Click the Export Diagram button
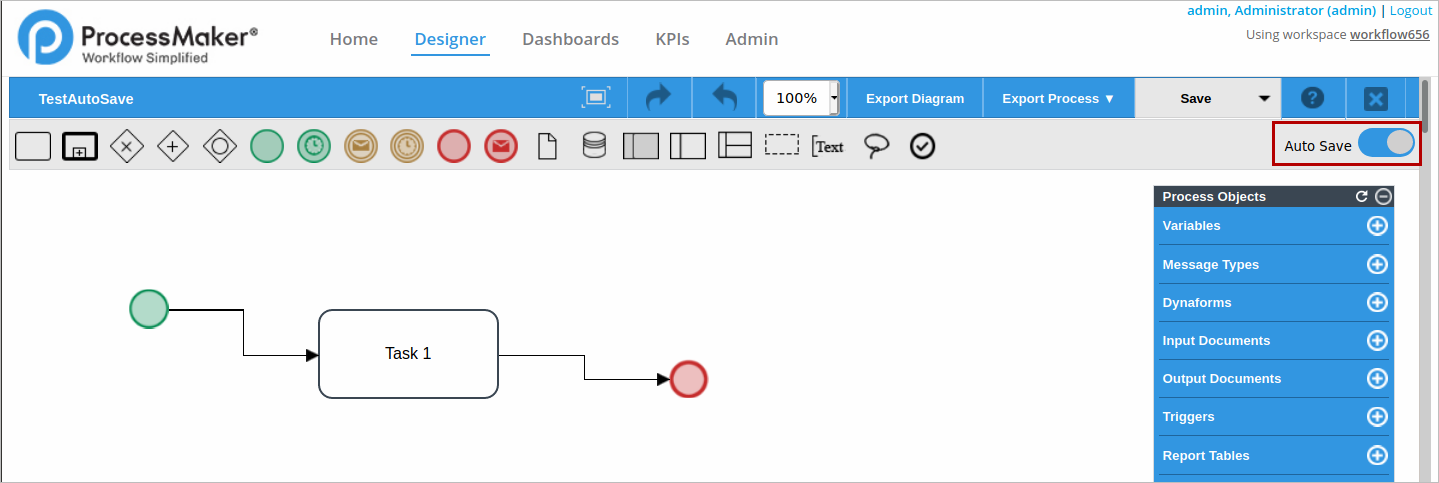 pyautogui.click(x=915, y=98)
